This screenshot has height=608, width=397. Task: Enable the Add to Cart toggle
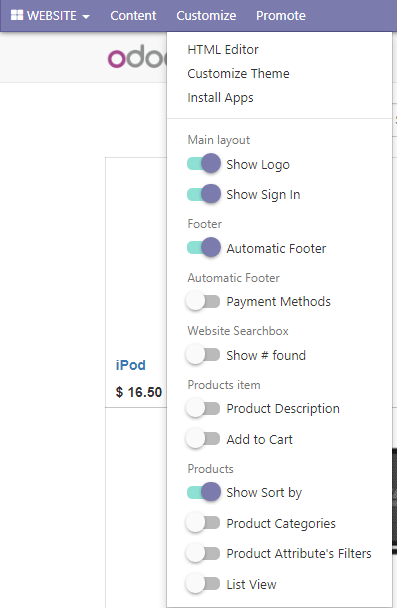point(203,439)
